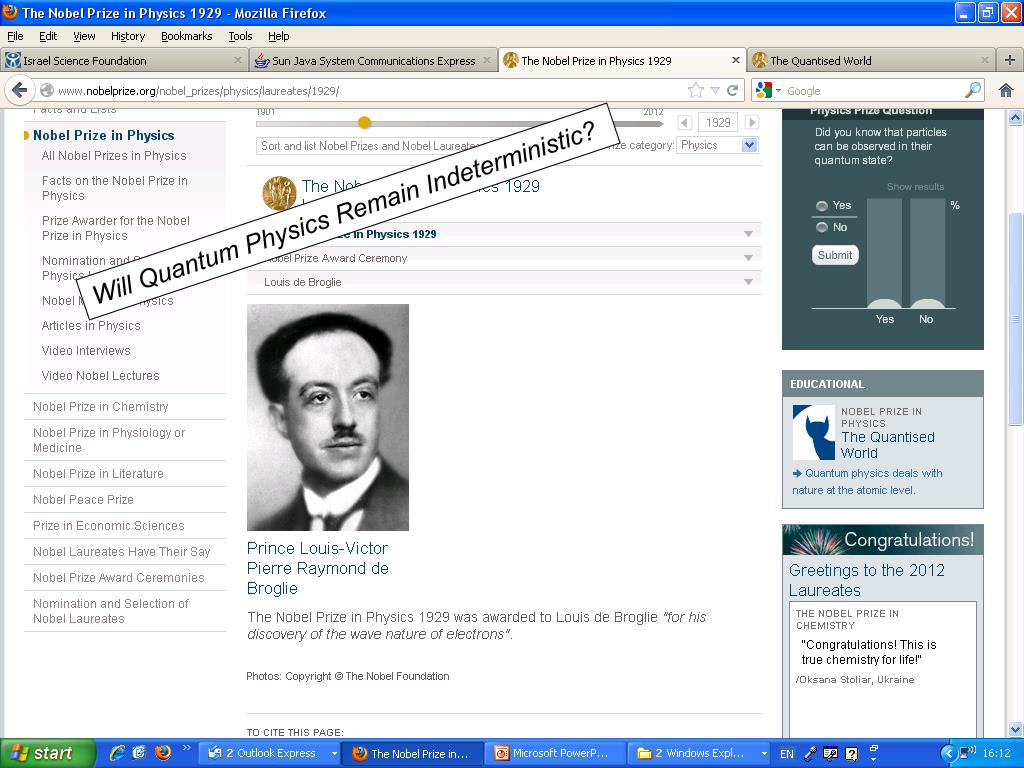Open Google search engine selector icon

[x=768, y=90]
